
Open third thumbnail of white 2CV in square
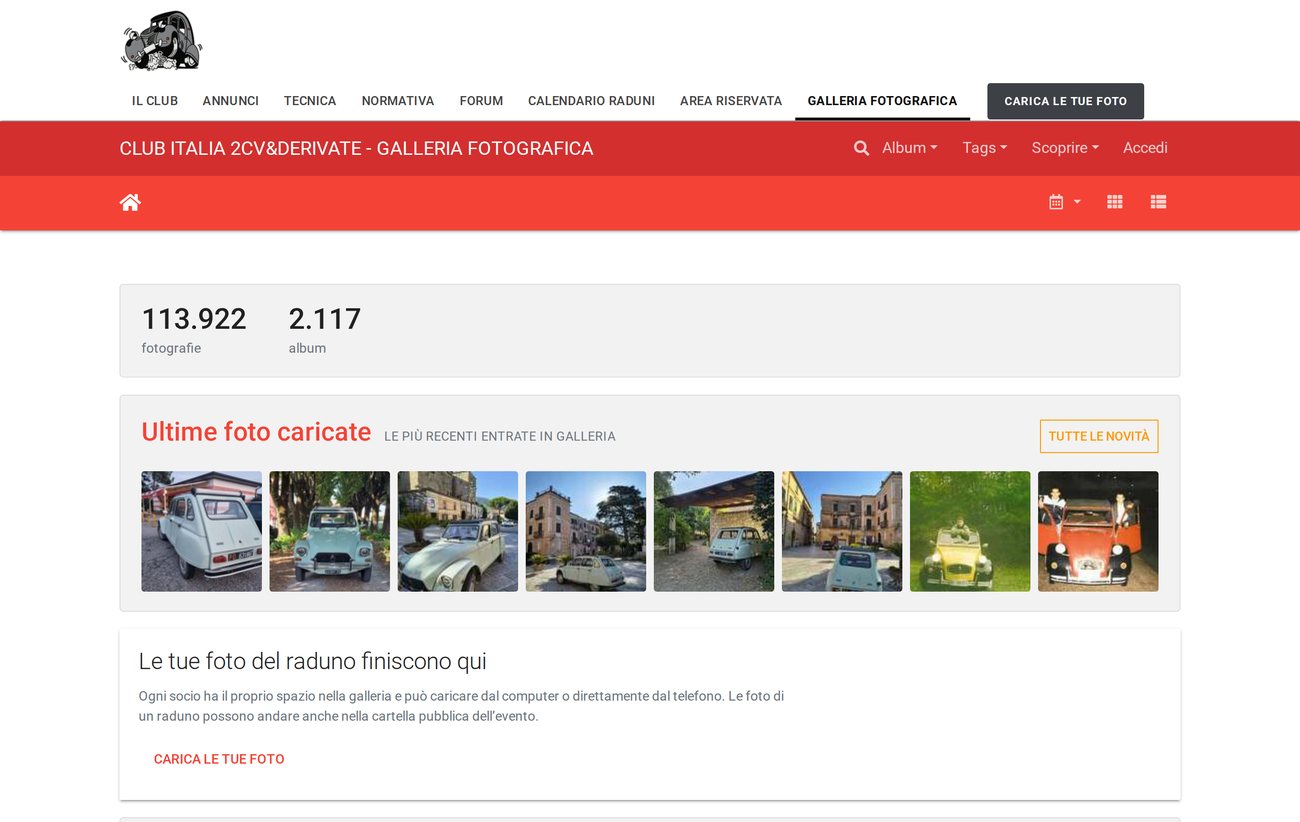click(x=457, y=531)
